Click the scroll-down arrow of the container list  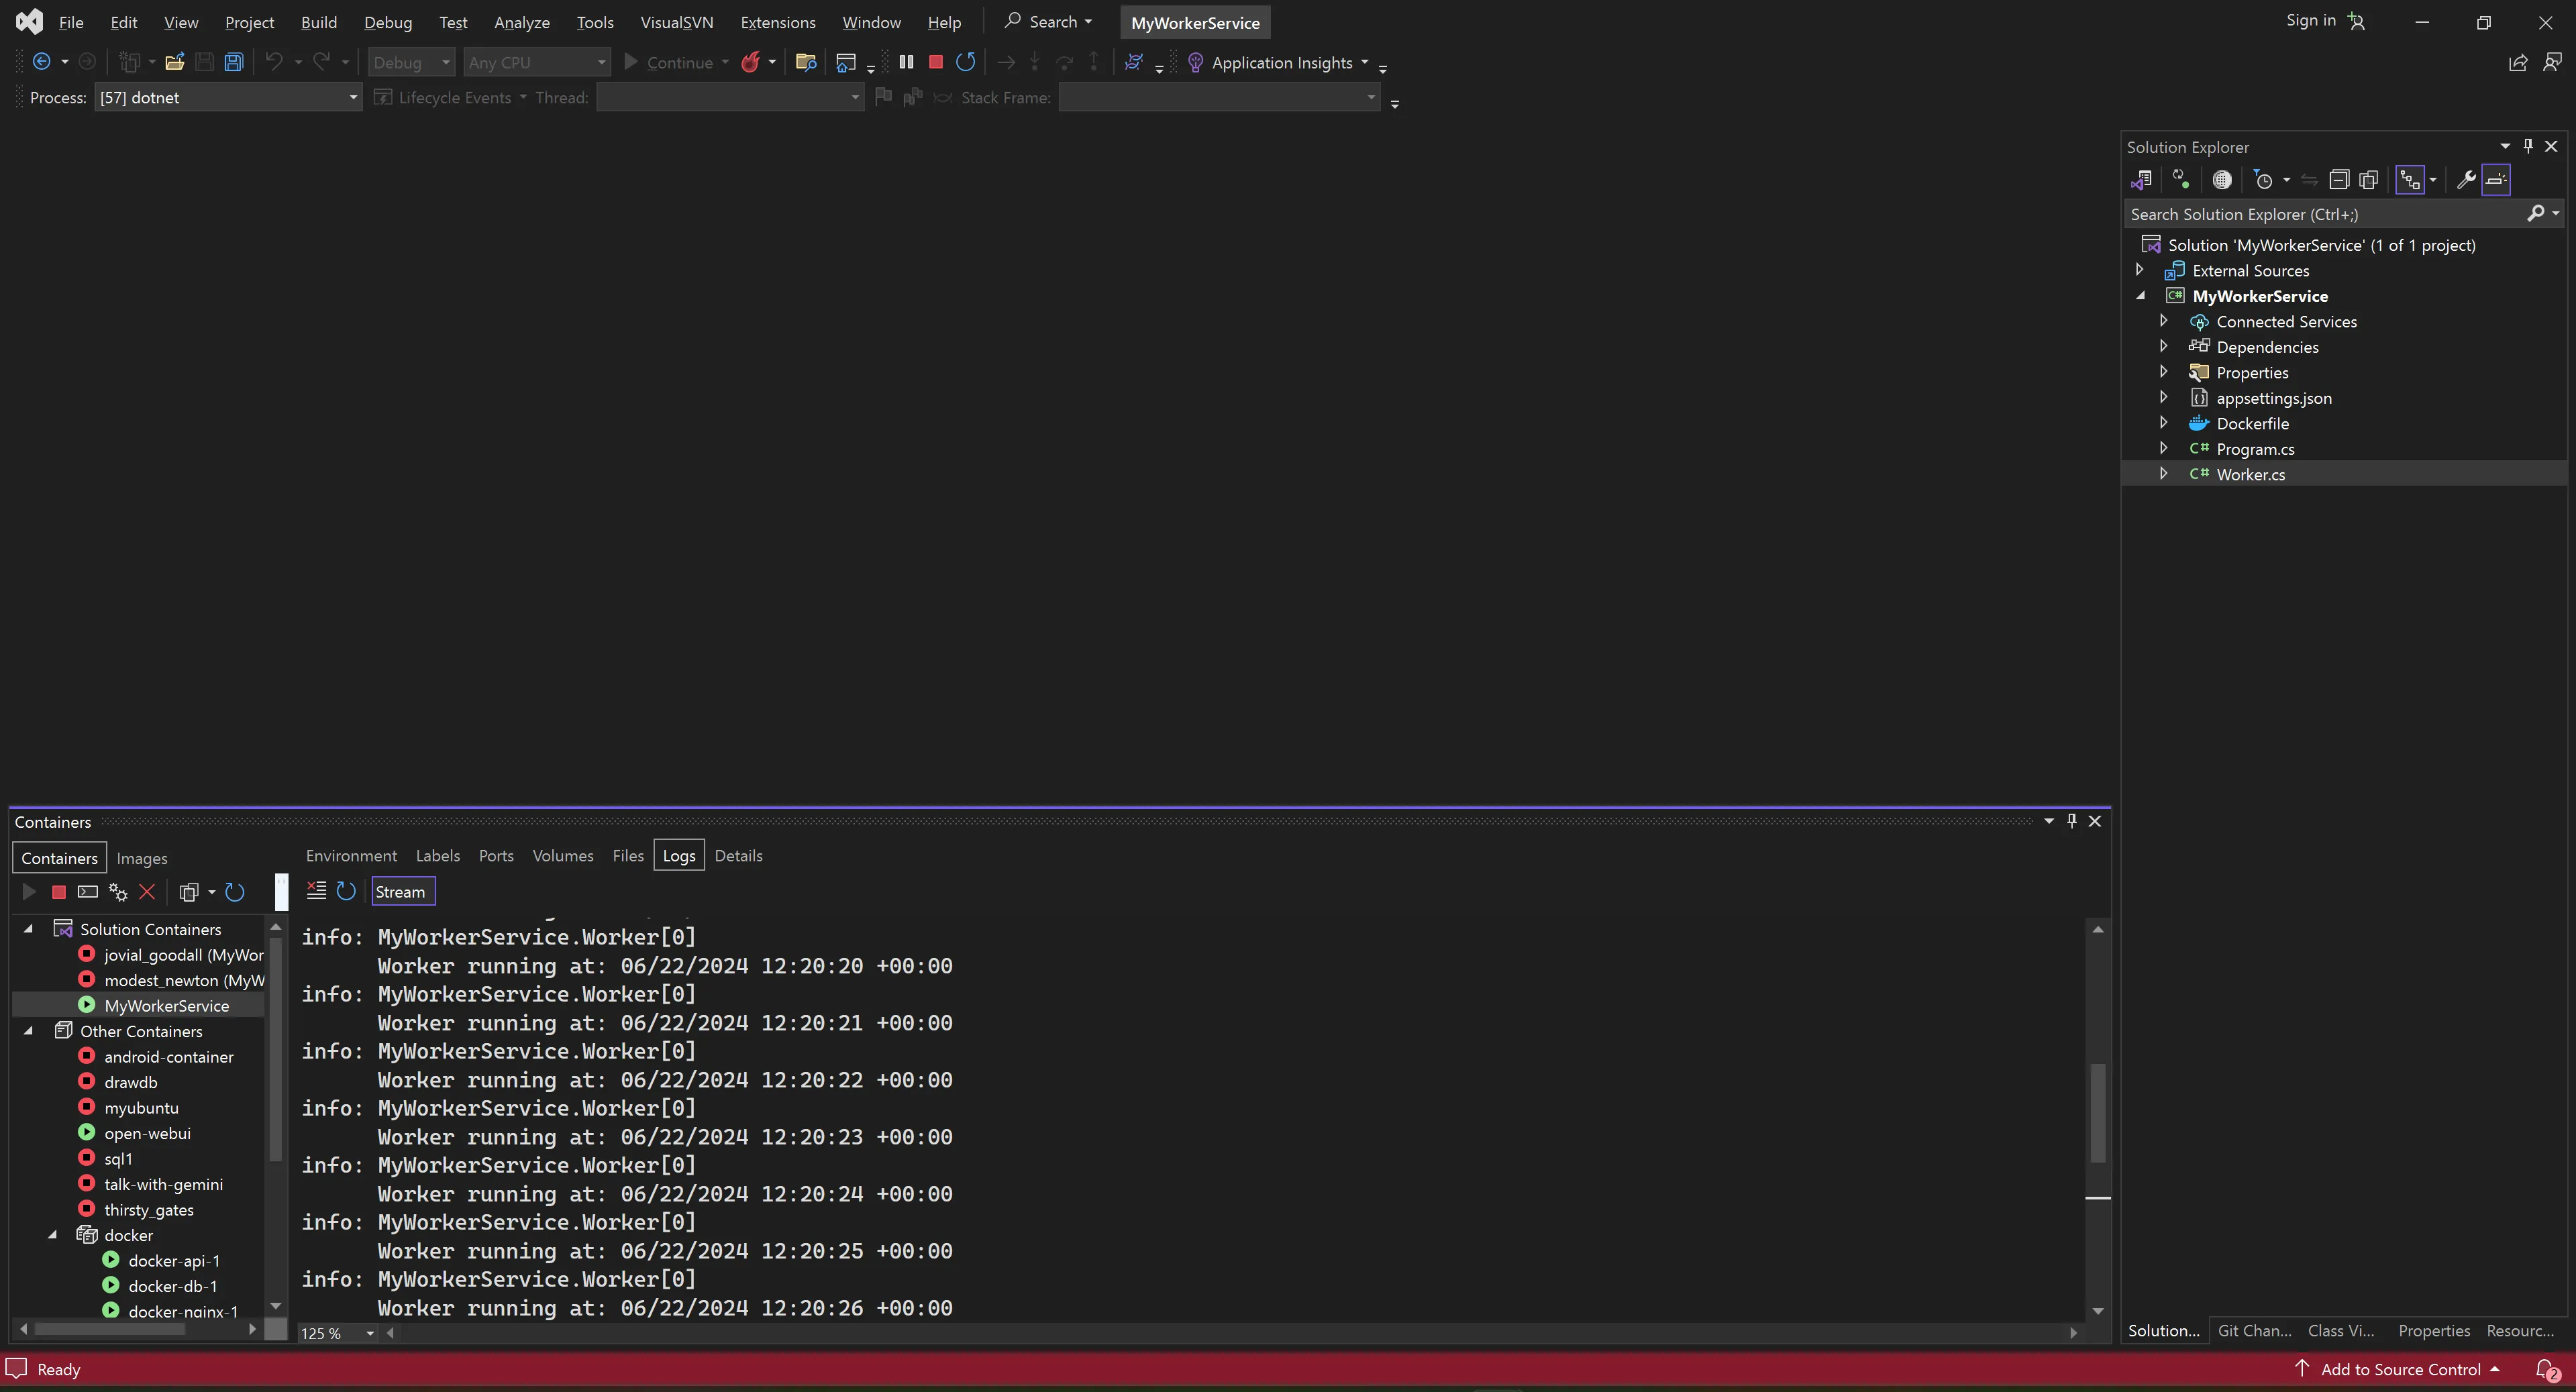click(x=276, y=1306)
